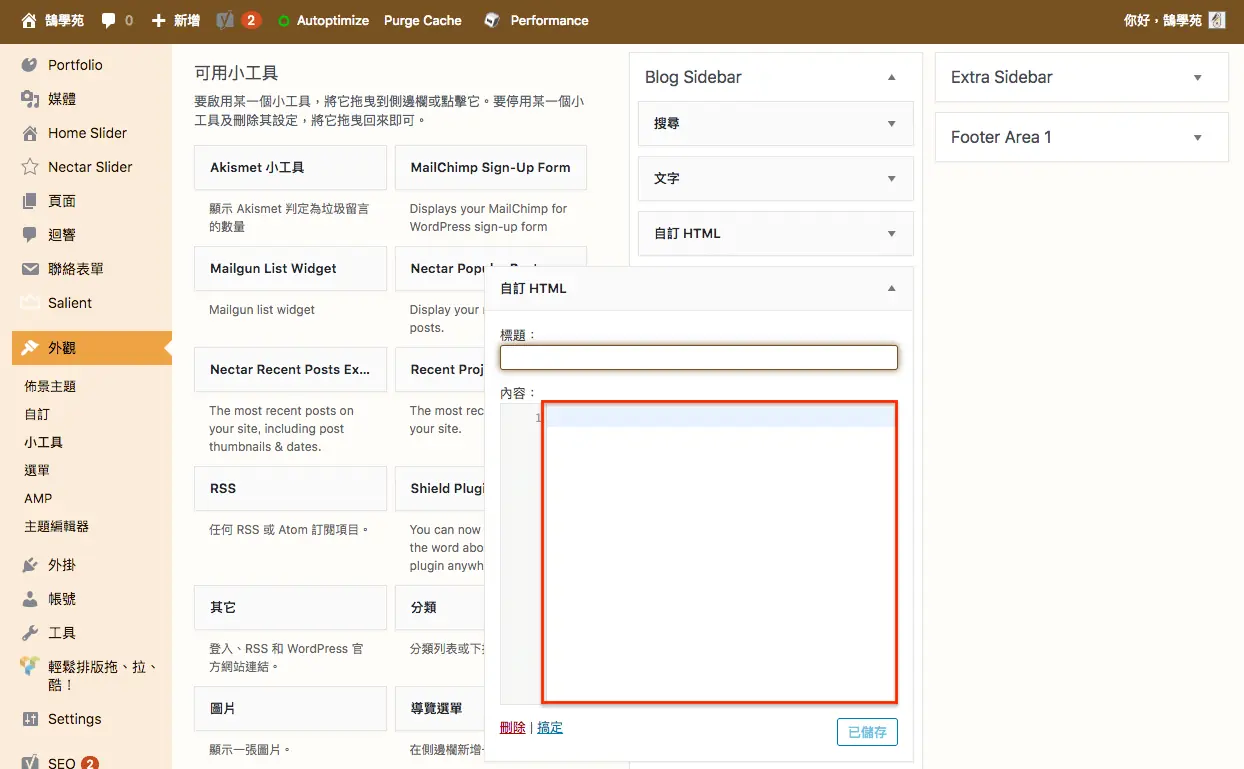Expand the collapsed 自訂 HTML widget arrow
The image size is (1244, 769).
(892, 233)
